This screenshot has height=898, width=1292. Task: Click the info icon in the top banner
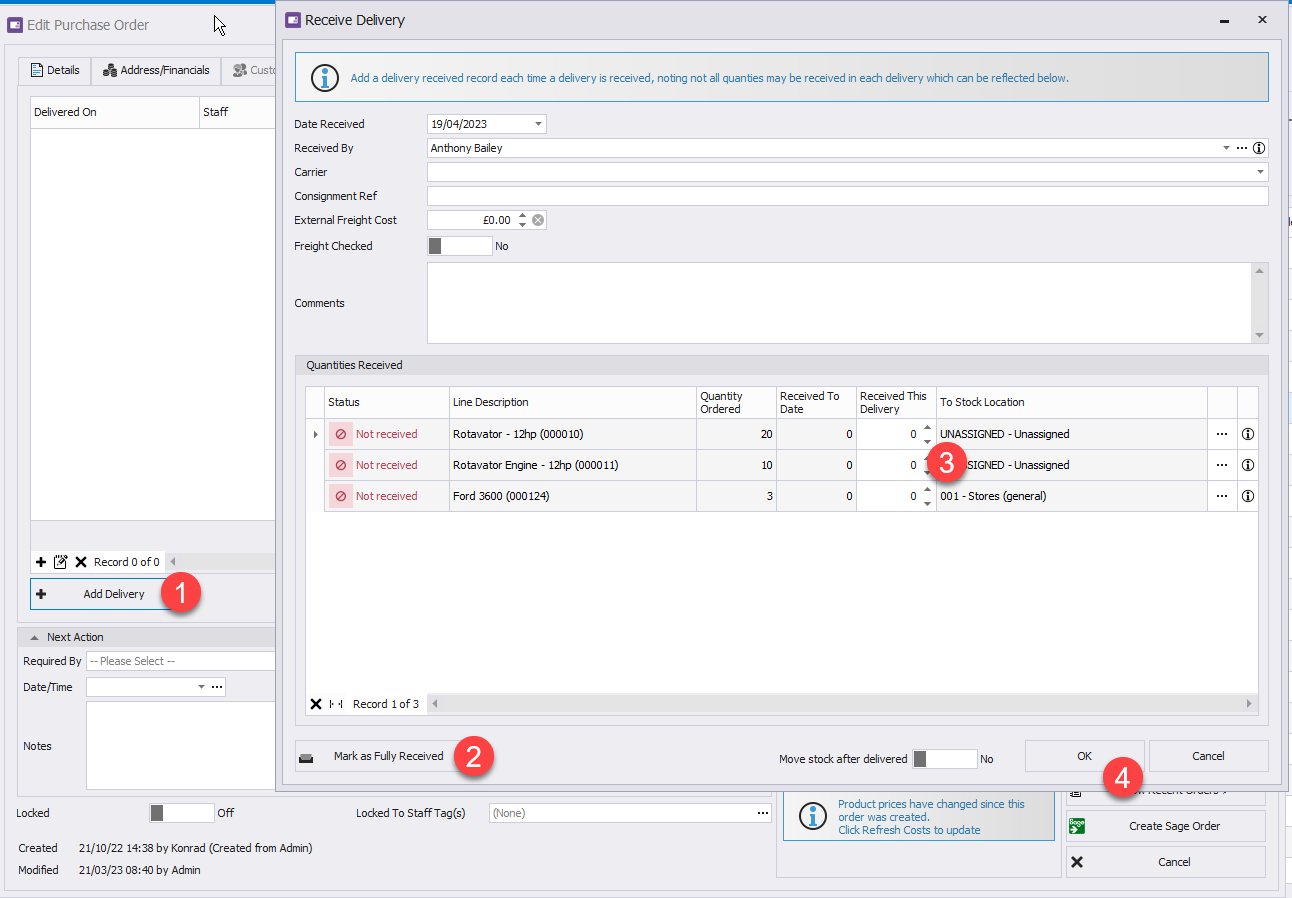pos(323,77)
